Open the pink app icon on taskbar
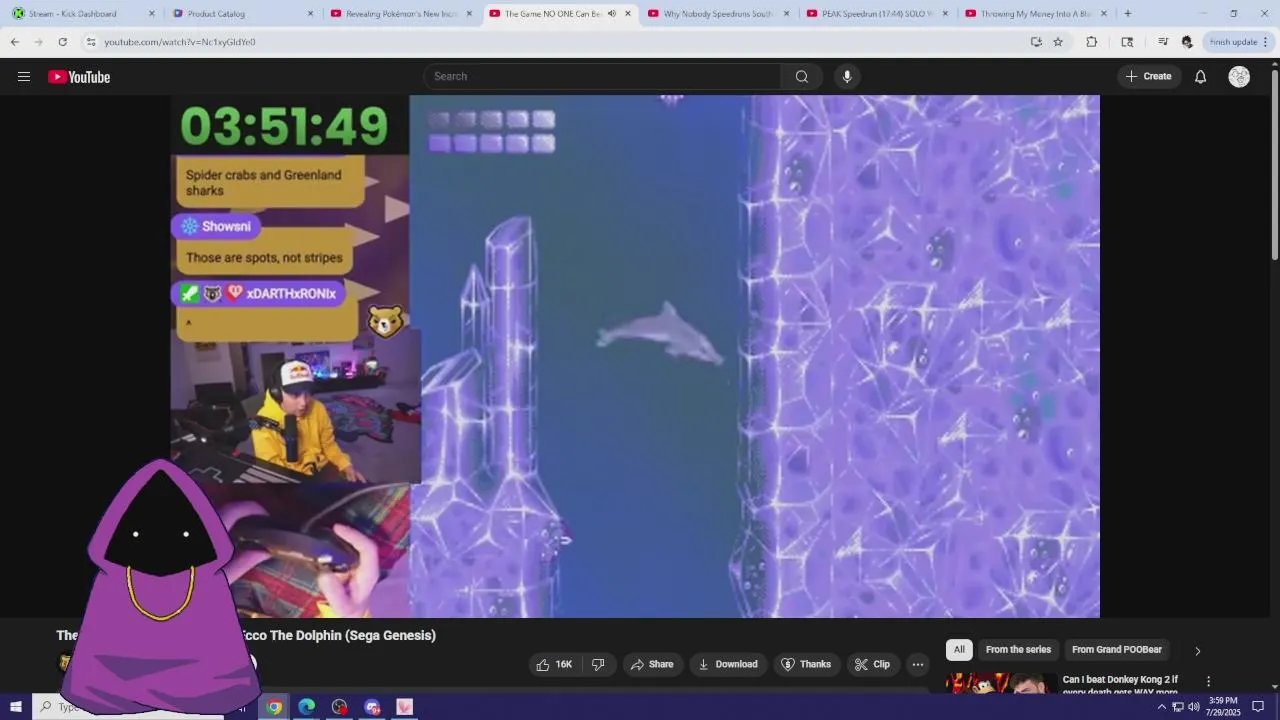 pyautogui.click(x=405, y=707)
